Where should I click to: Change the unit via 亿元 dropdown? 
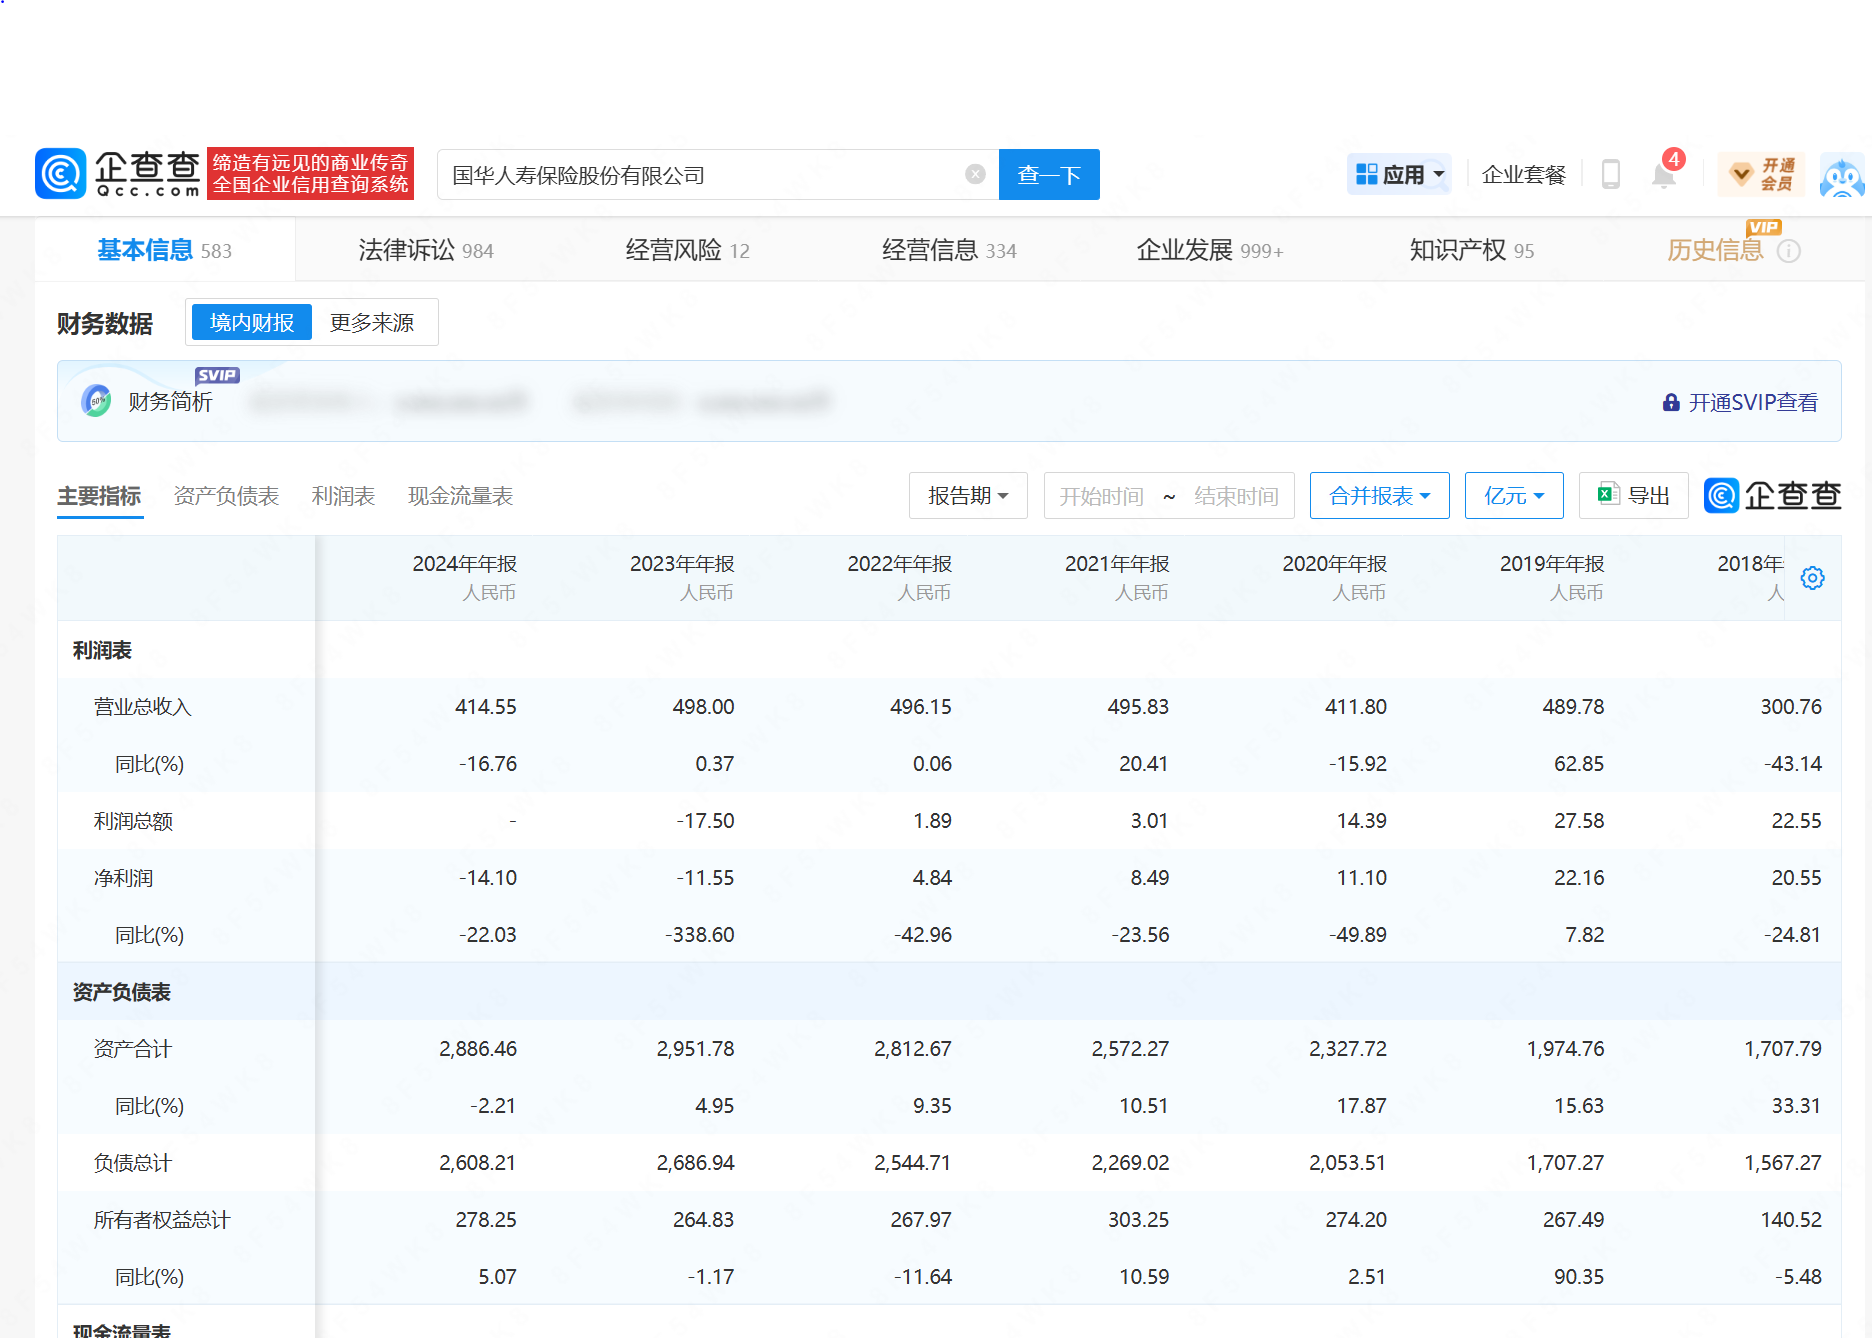pyautogui.click(x=1514, y=495)
